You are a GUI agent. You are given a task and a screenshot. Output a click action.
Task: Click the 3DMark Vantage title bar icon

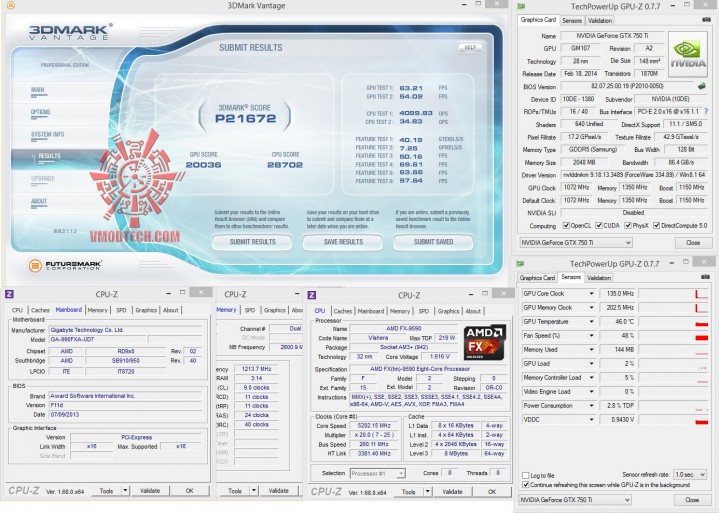tap(11, 6)
